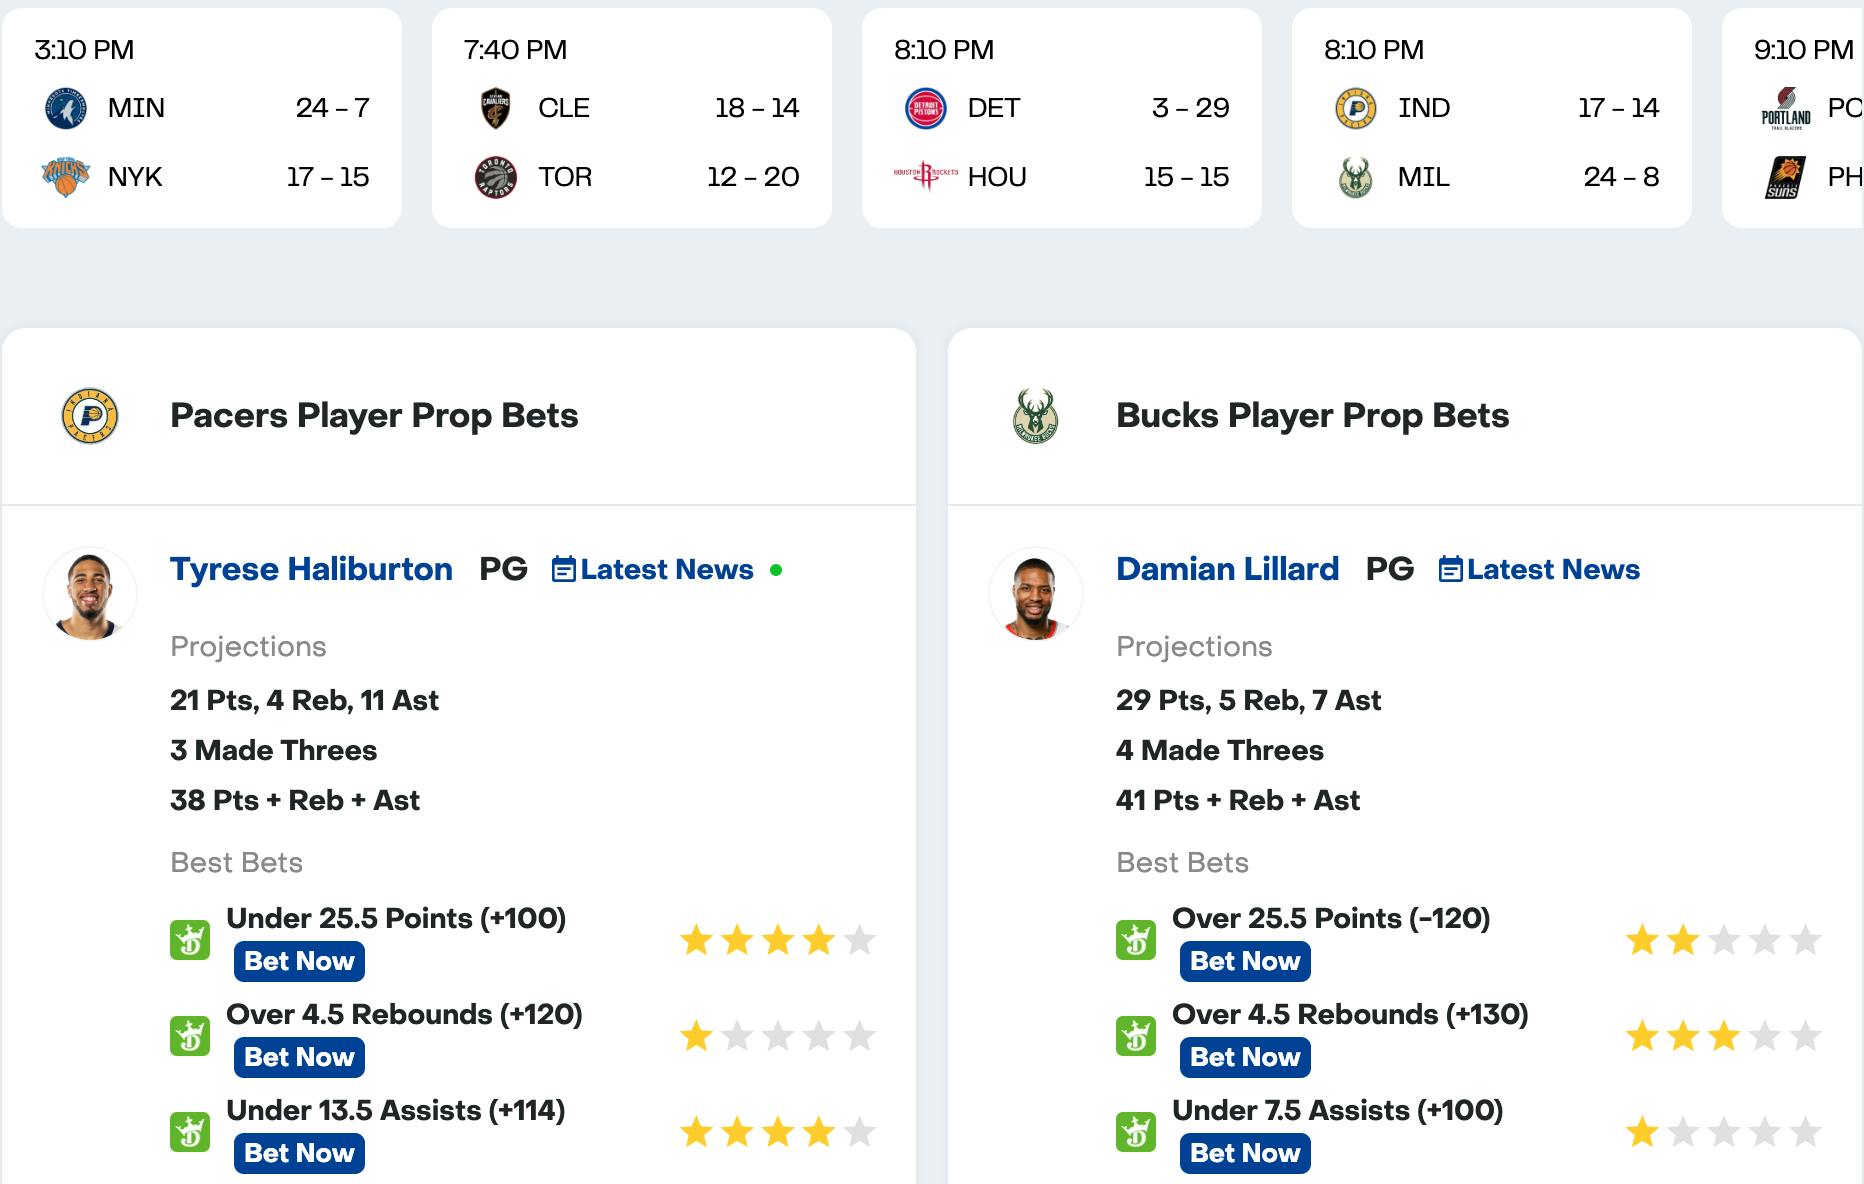The width and height of the screenshot is (1864, 1184).
Task: Click the Houston Rockets logo in the scoreboard
Action: pyautogui.click(x=925, y=177)
